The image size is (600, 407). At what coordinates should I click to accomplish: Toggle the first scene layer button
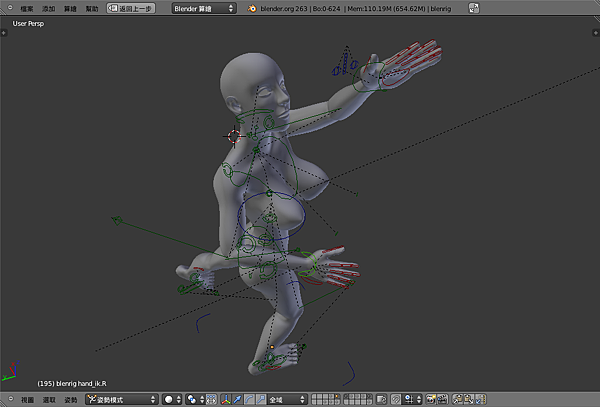click(314, 396)
